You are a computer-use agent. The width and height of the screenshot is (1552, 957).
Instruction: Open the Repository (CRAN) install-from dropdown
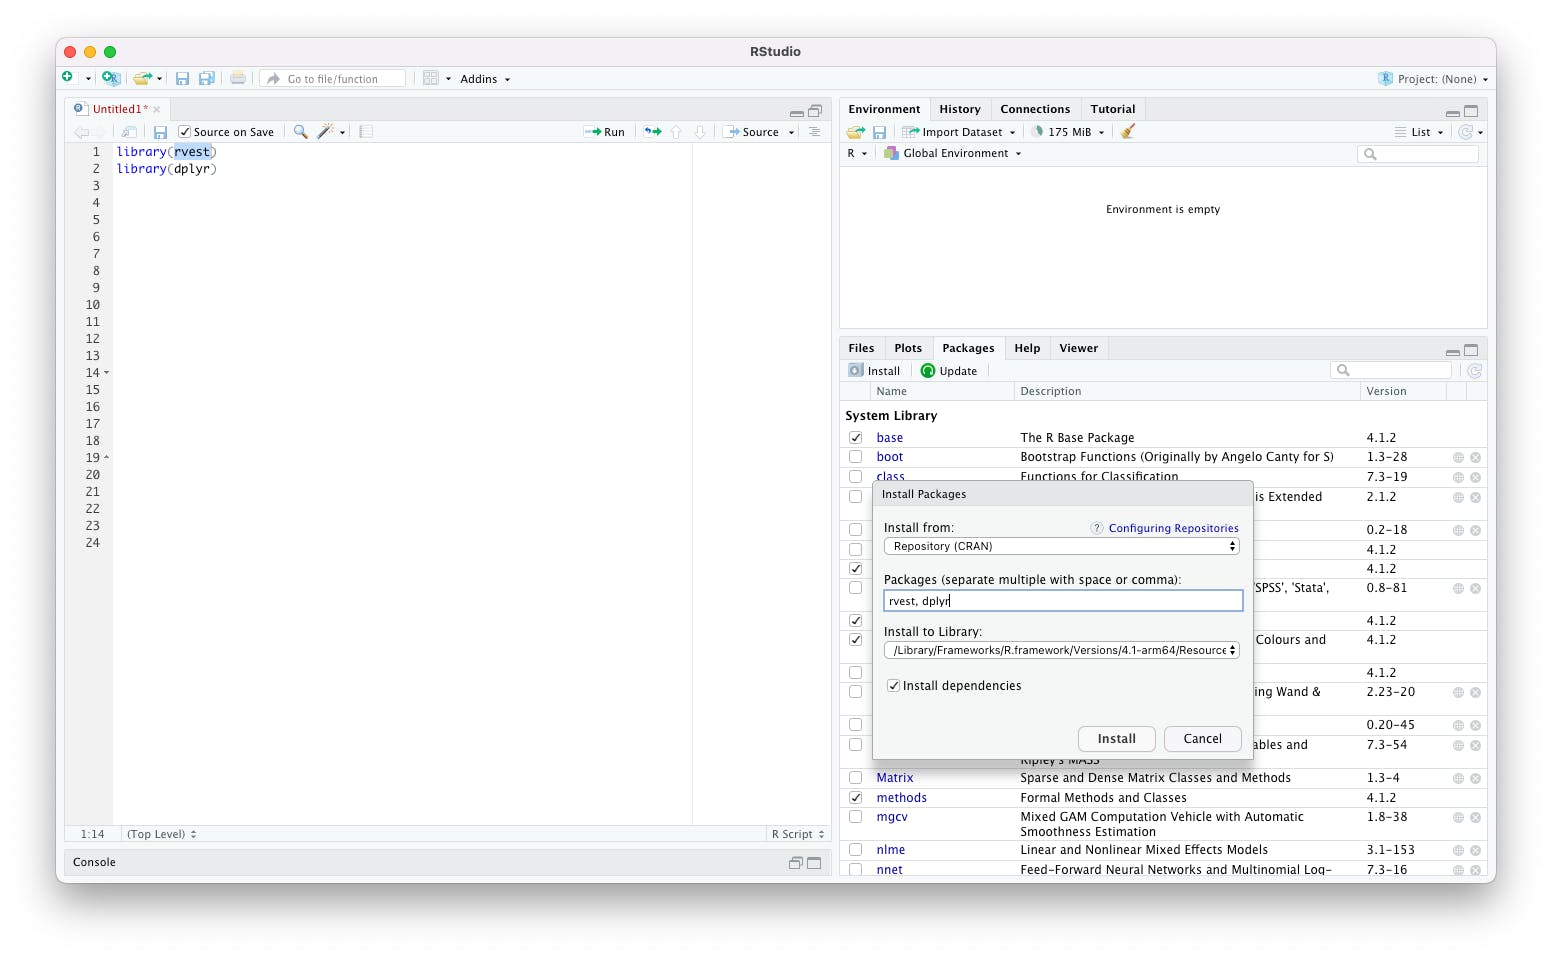click(1062, 547)
